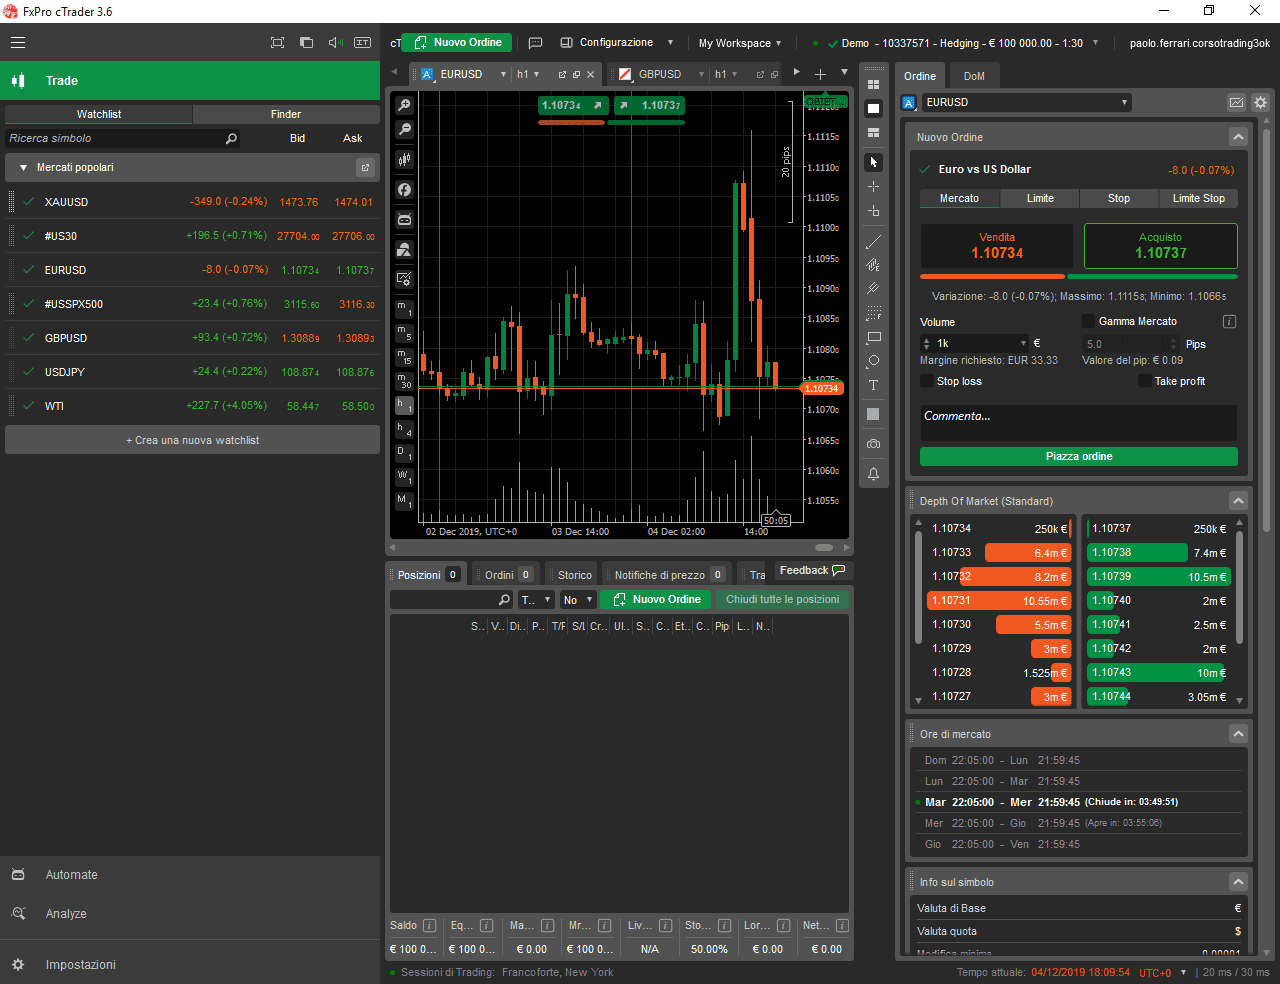Select the stacked chart layout icon
This screenshot has width=1280, height=984.
(x=873, y=133)
